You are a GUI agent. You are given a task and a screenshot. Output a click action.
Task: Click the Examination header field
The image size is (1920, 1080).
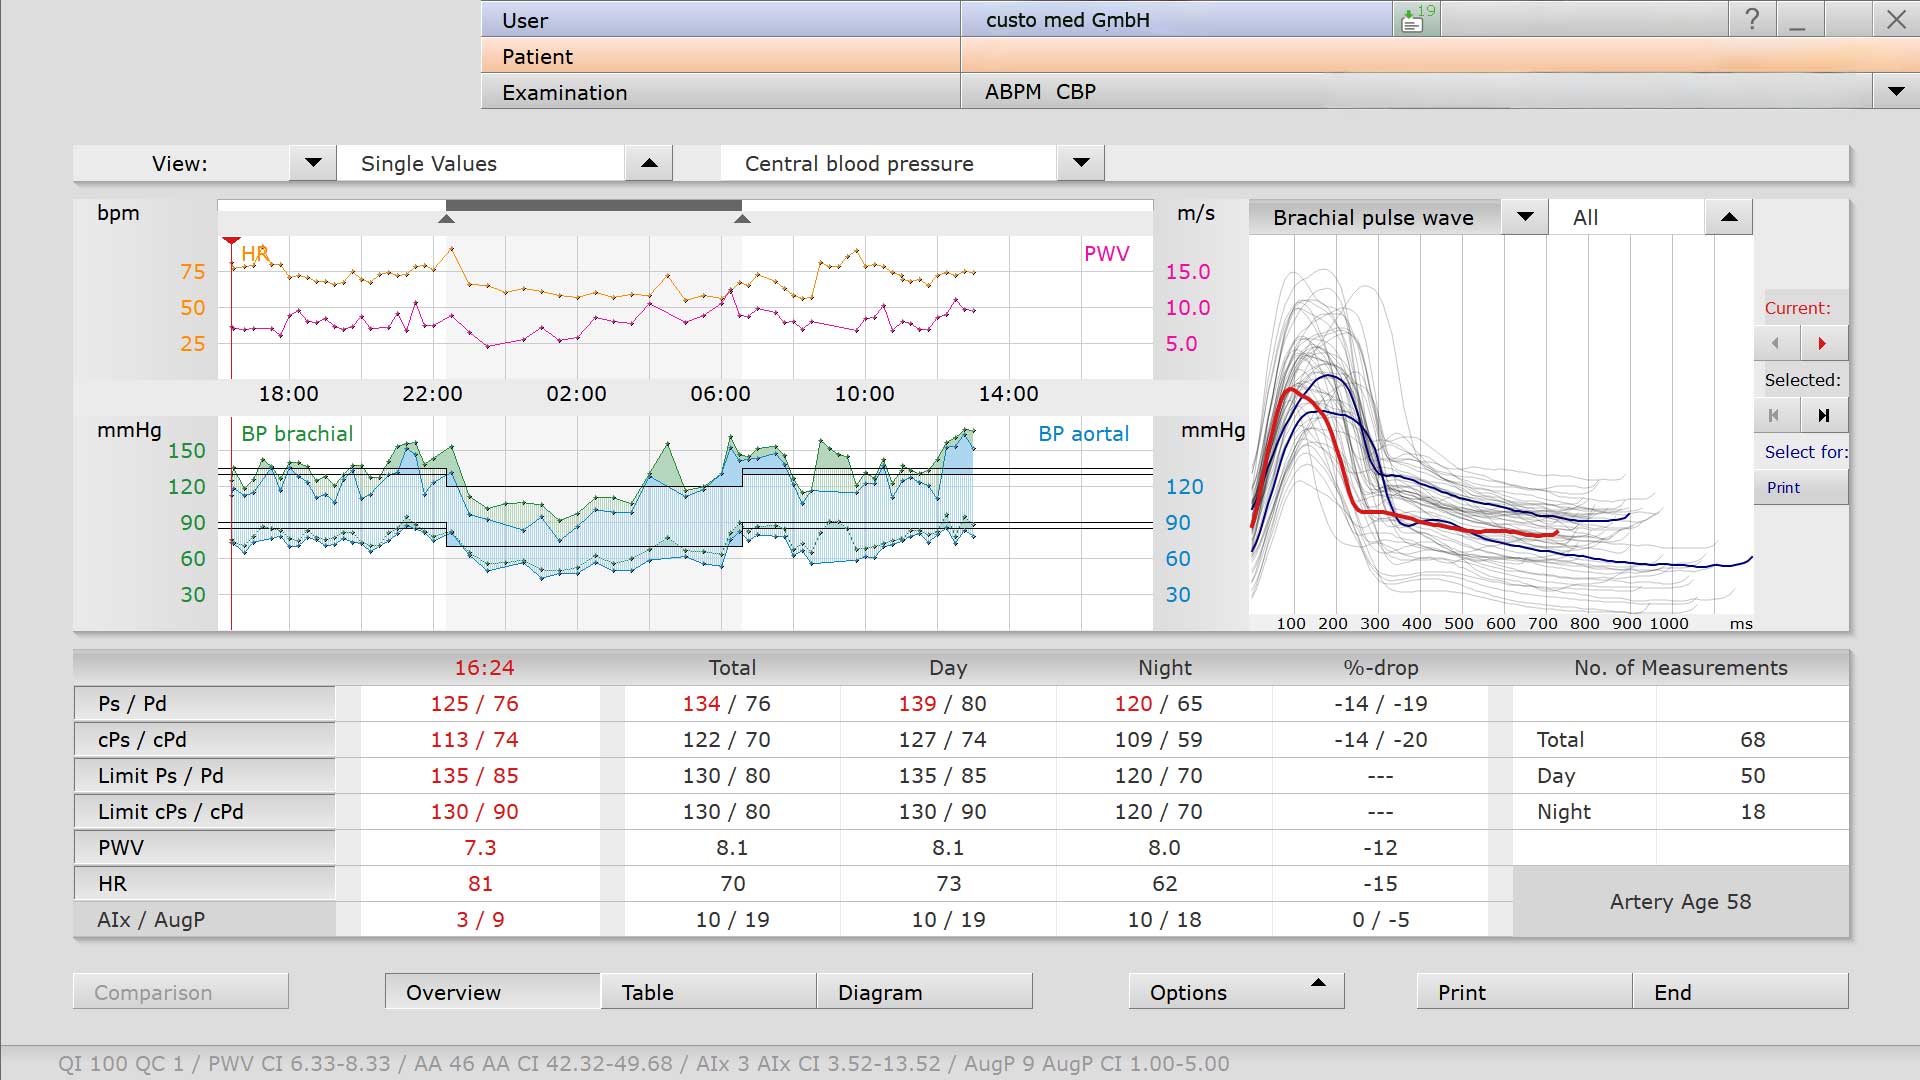(720, 91)
